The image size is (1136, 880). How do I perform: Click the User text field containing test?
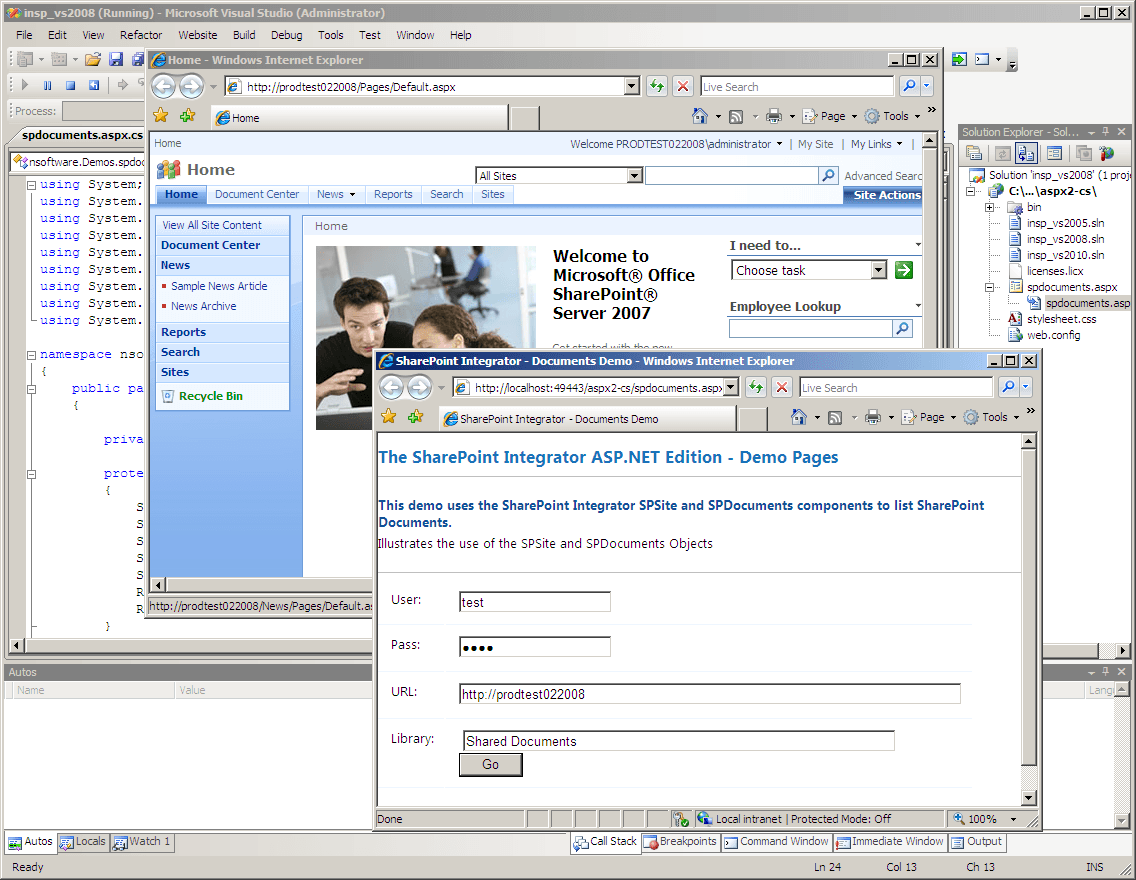(x=535, y=602)
